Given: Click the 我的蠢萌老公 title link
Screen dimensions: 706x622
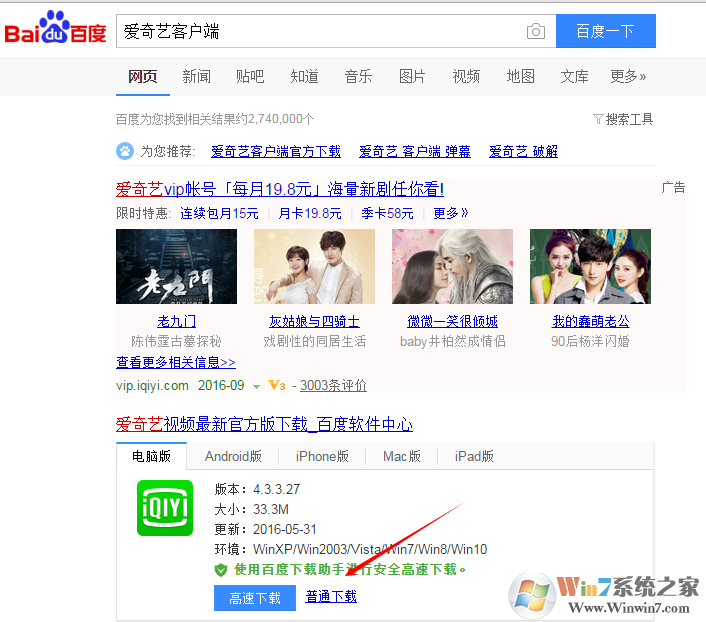Looking at the screenshot, I should click(x=590, y=322).
